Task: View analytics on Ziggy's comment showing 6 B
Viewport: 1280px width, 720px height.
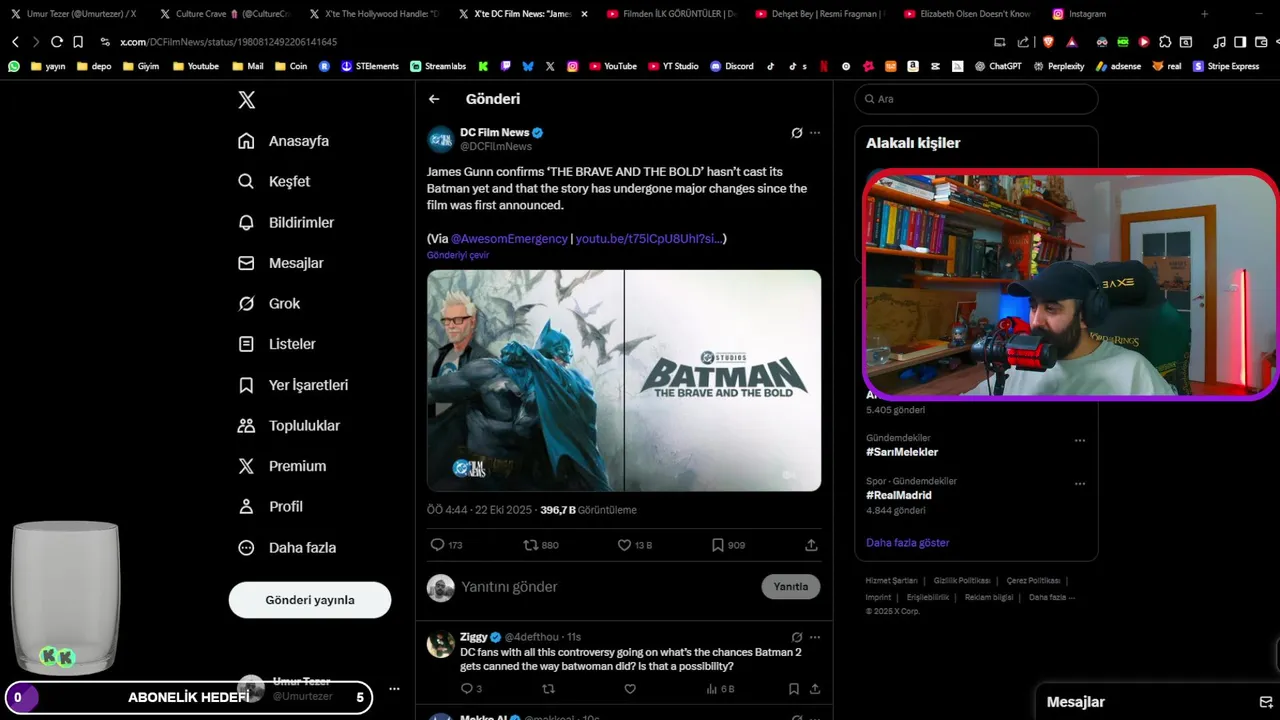Action: pos(720,689)
